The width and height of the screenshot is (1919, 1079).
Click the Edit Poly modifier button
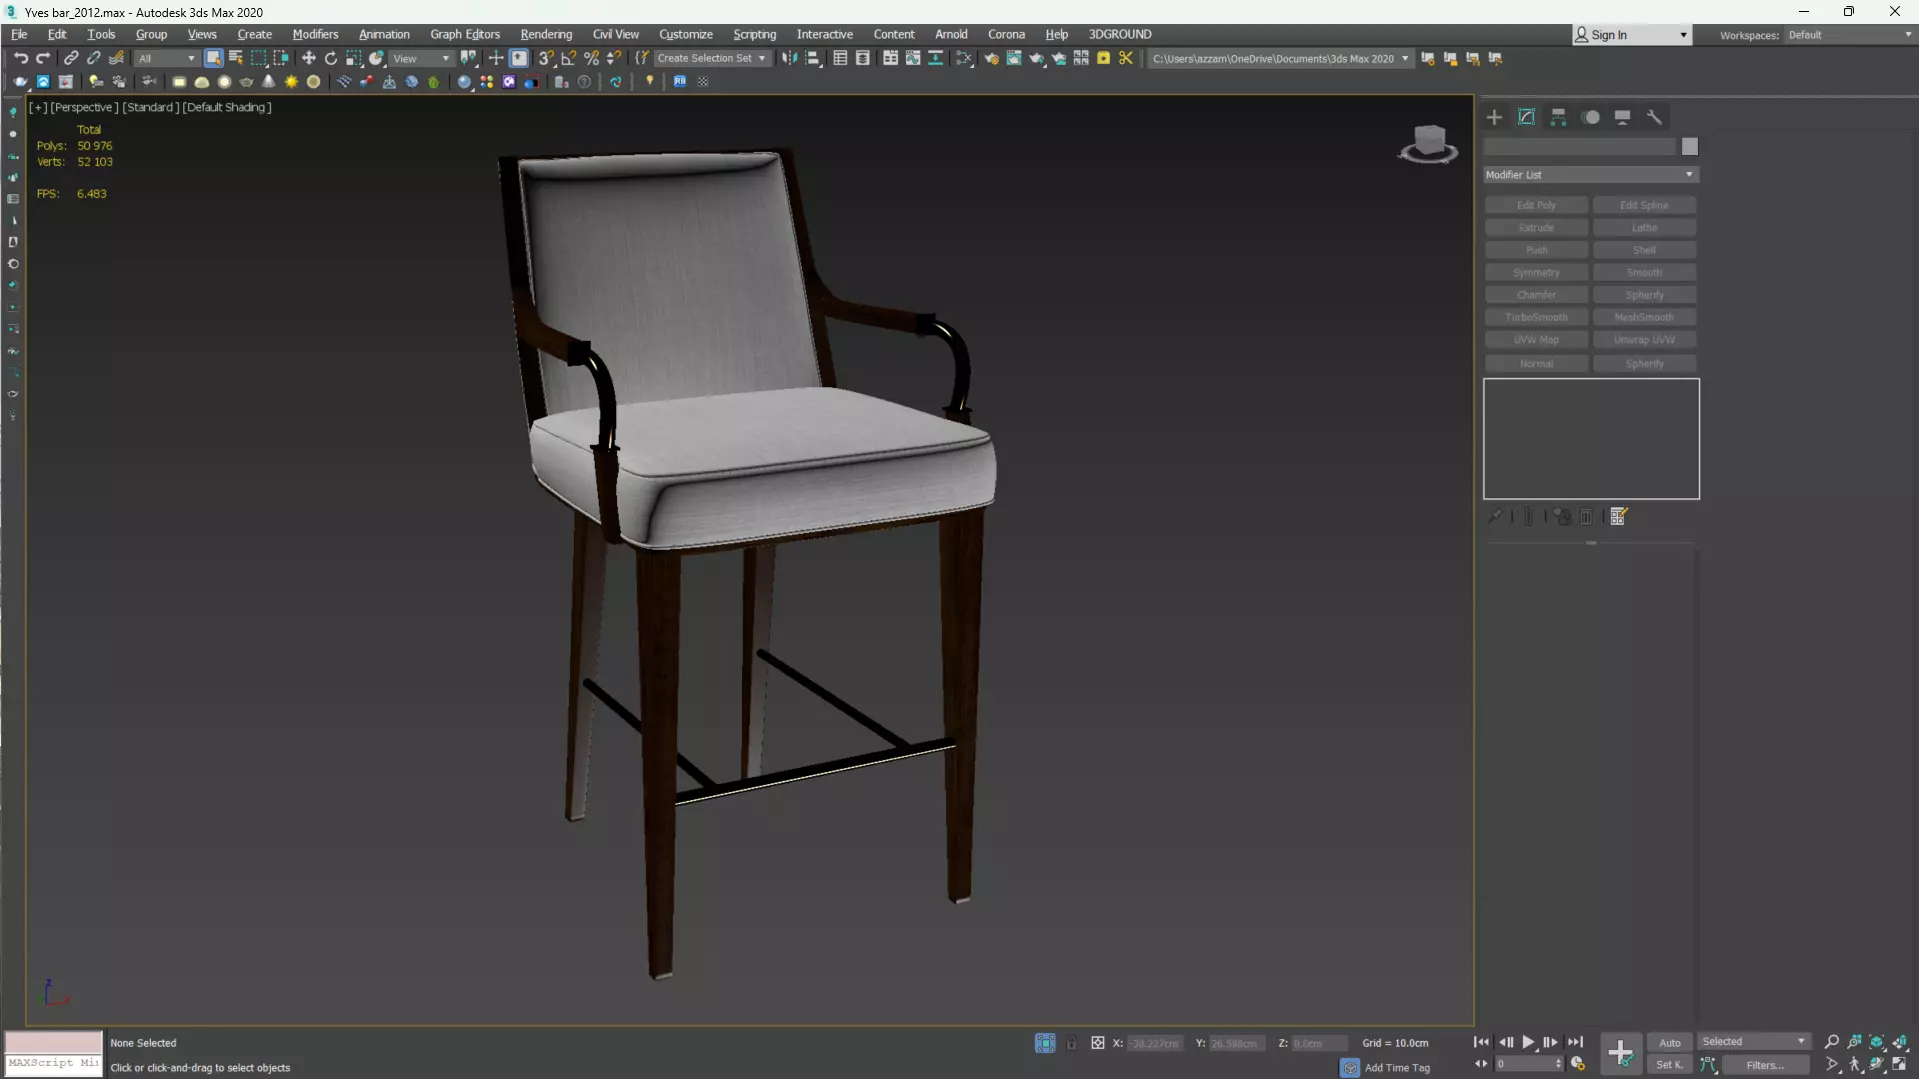[1536, 205]
